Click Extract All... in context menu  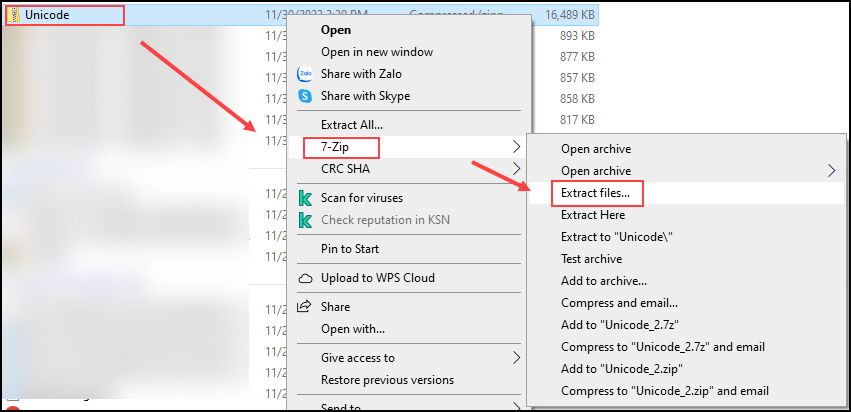[352, 125]
